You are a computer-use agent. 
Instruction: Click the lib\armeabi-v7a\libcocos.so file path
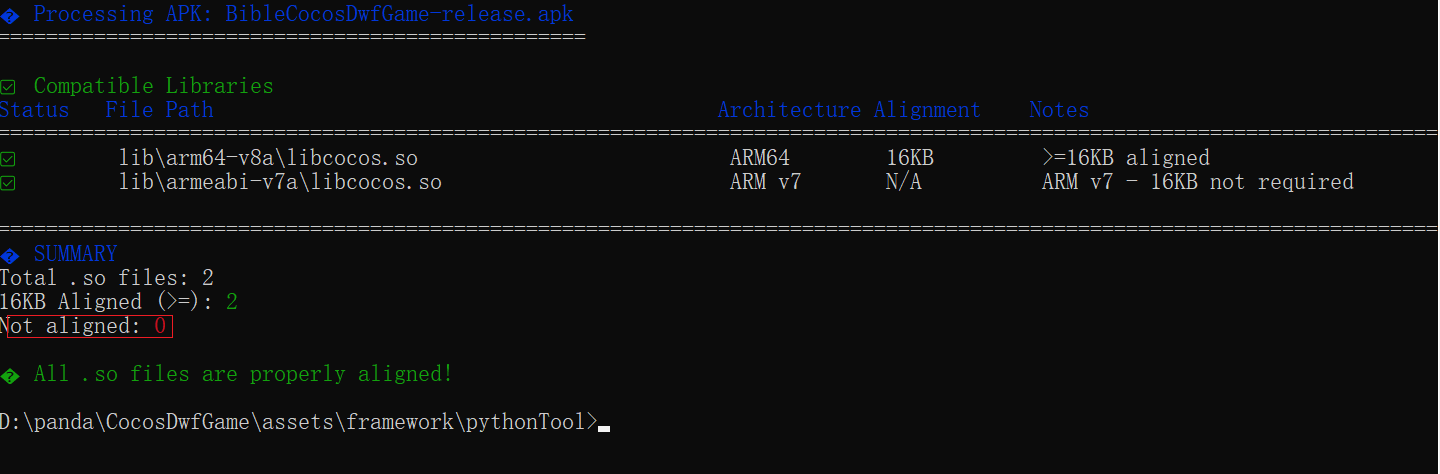point(280,182)
